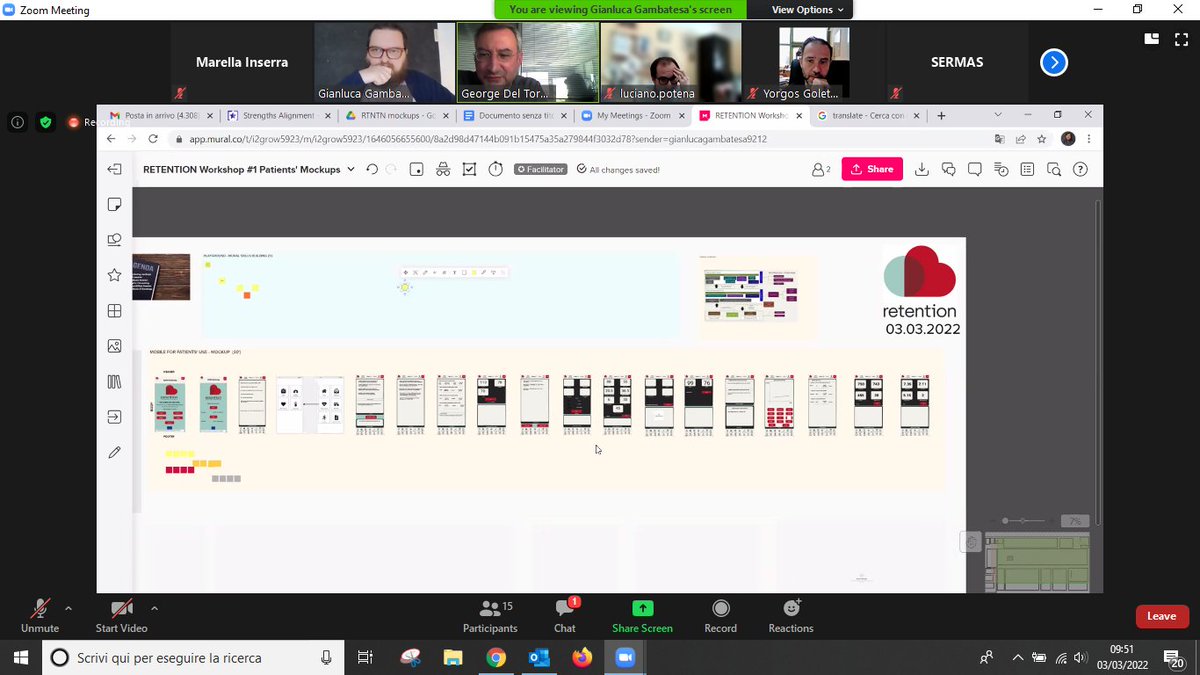Click the Mural timer icon
Screen dimensions: 1200x675
click(495, 169)
